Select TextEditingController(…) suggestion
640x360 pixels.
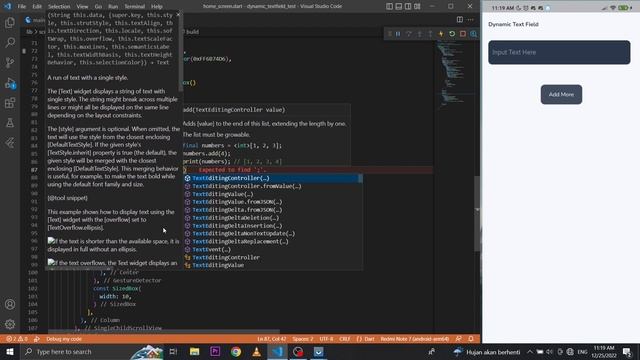pos(272,178)
